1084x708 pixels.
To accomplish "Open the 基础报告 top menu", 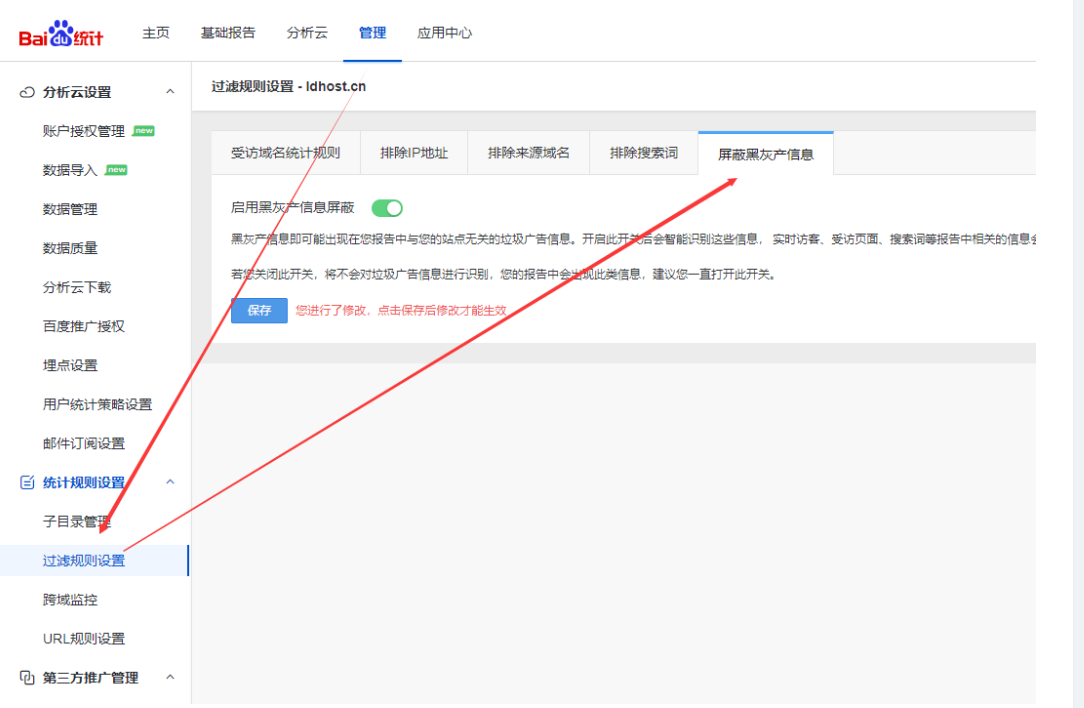I will (228, 33).
